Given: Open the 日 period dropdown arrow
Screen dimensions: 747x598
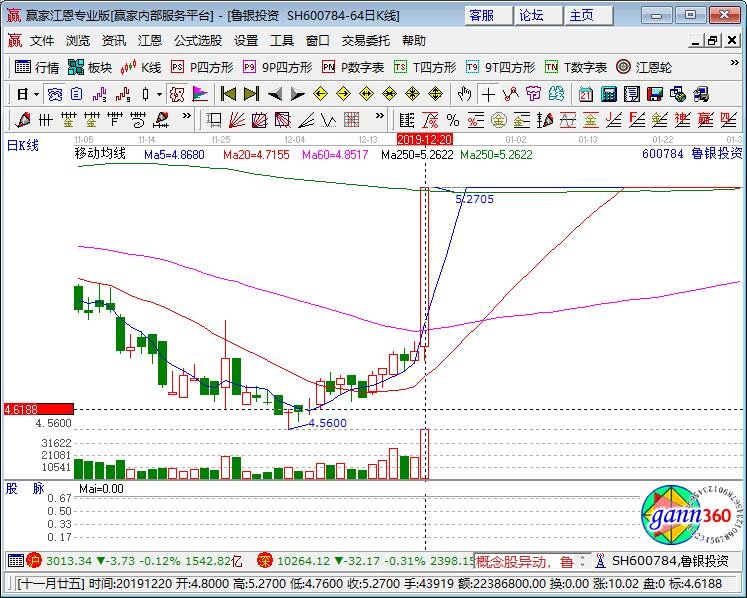Looking at the screenshot, I should coord(37,94).
